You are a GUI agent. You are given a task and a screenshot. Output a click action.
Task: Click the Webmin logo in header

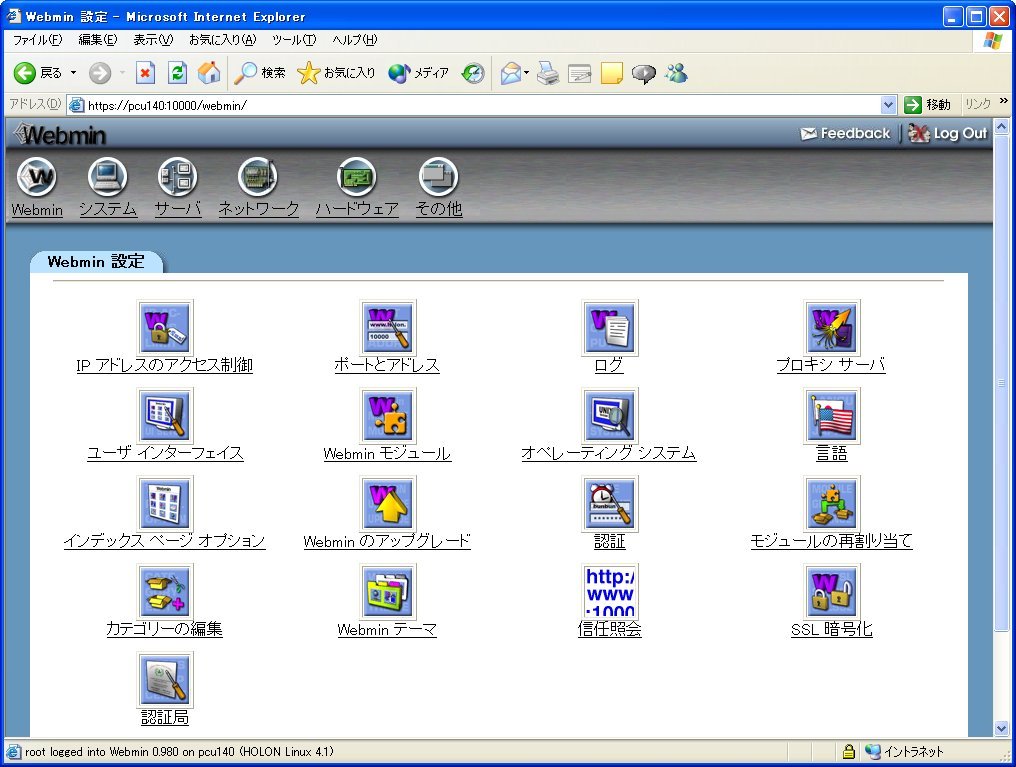click(60, 135)
